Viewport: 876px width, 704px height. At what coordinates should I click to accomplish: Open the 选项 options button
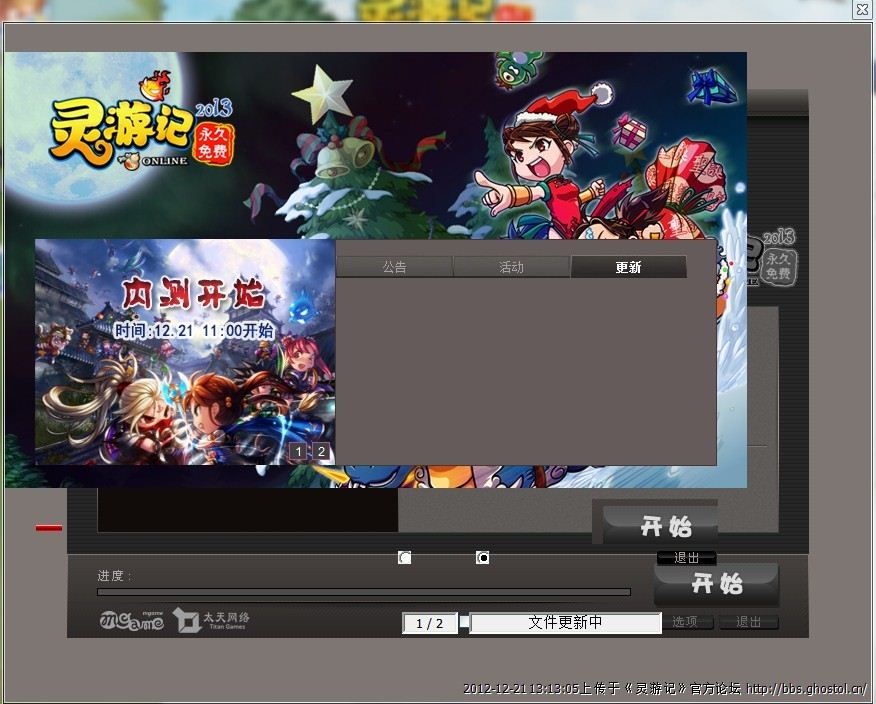click(685, 622)
